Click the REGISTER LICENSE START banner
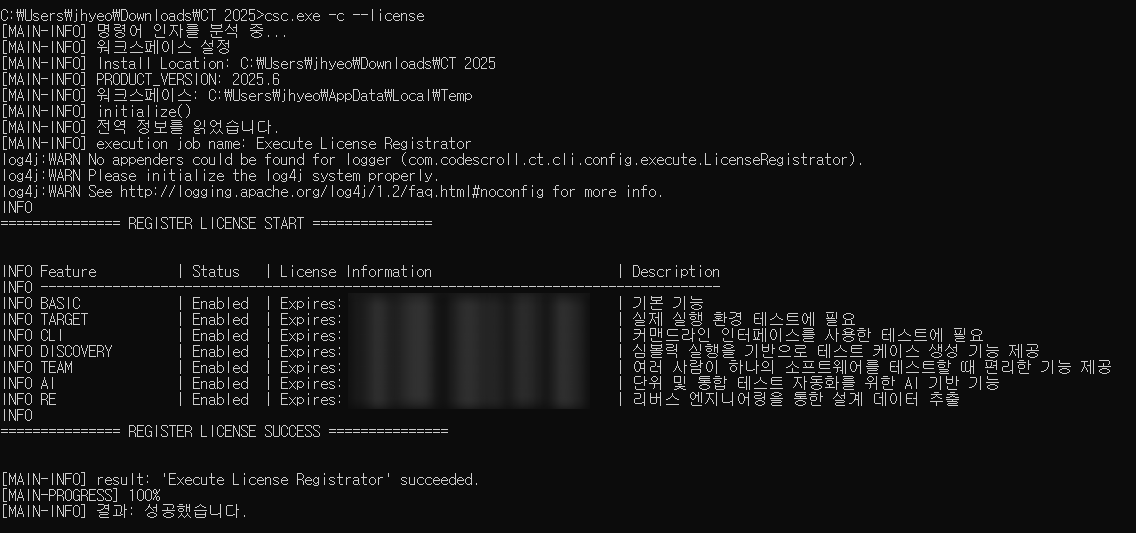Viewport: 1136px width, 533px height. coord(216,224)
